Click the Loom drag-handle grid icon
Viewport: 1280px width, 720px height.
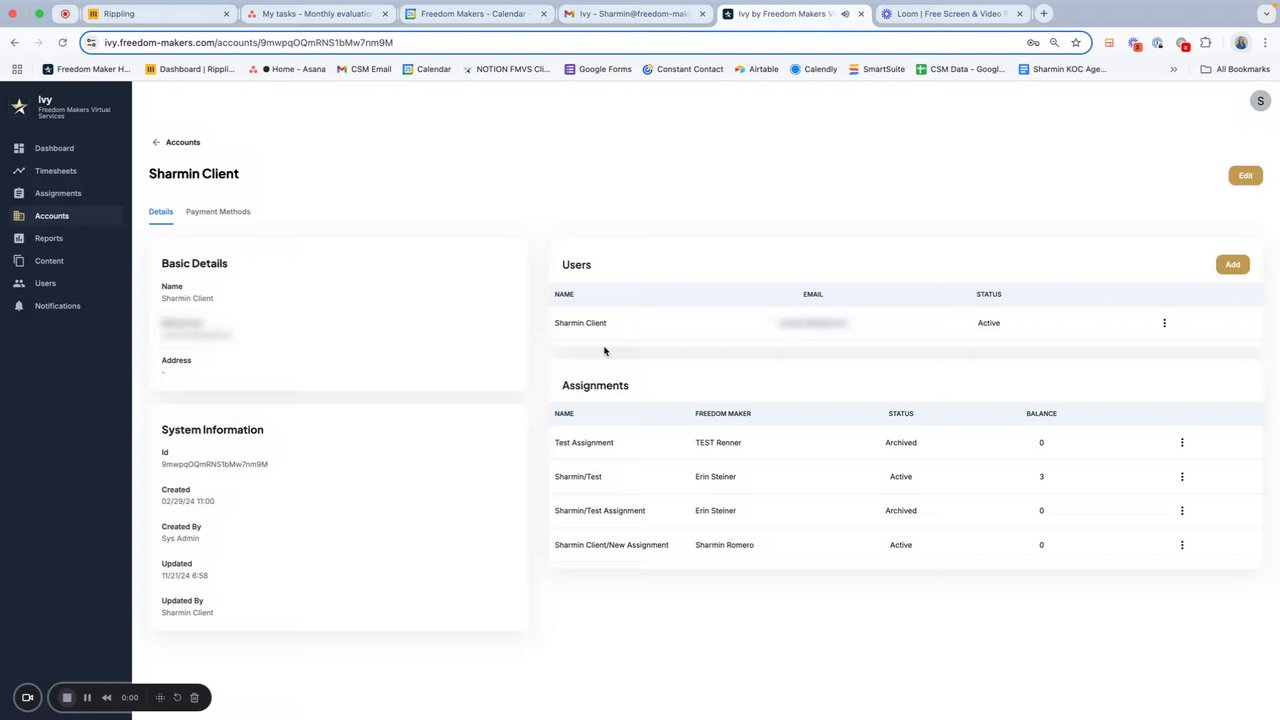(160, 698)
